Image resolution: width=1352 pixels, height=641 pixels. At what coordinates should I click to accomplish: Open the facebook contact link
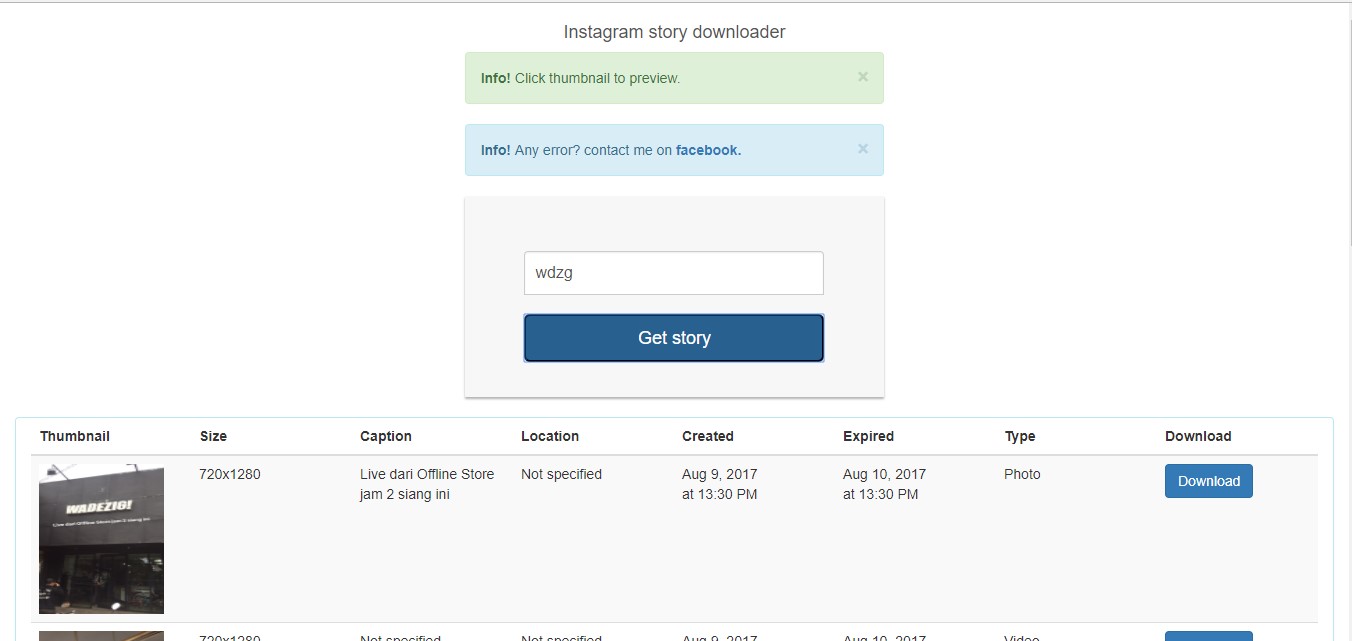pos(708,150)
